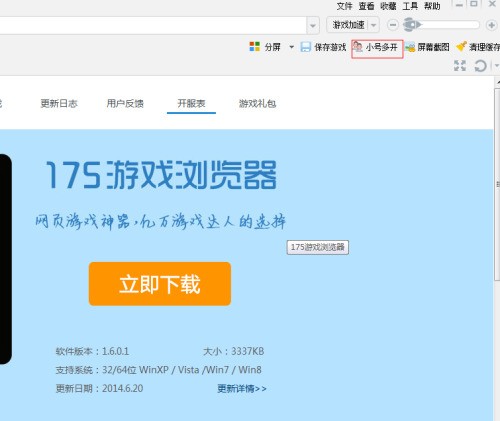Click the 大小：3337KB text
This screenshot has width=500, height=421.
234,351
